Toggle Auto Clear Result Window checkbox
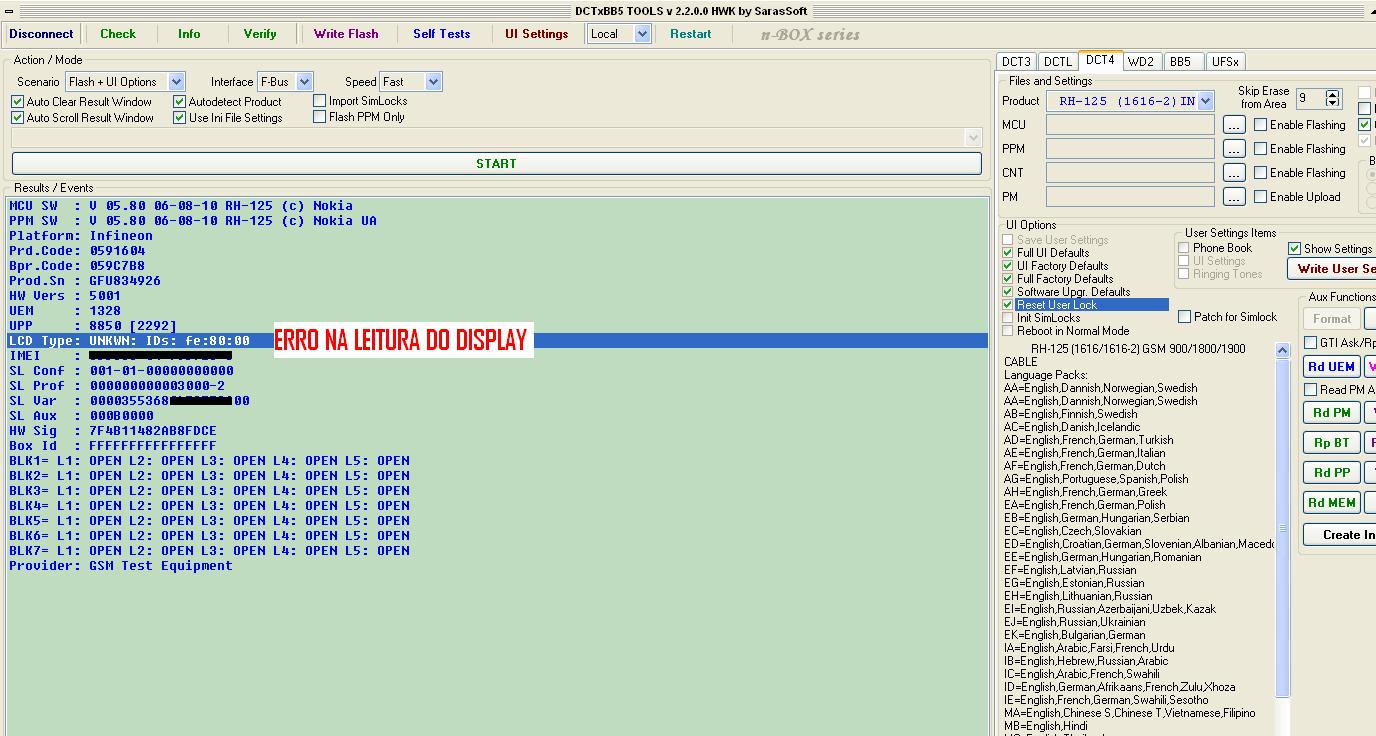The height and width of the screenshot is (736, 1376). coord(18,102)
